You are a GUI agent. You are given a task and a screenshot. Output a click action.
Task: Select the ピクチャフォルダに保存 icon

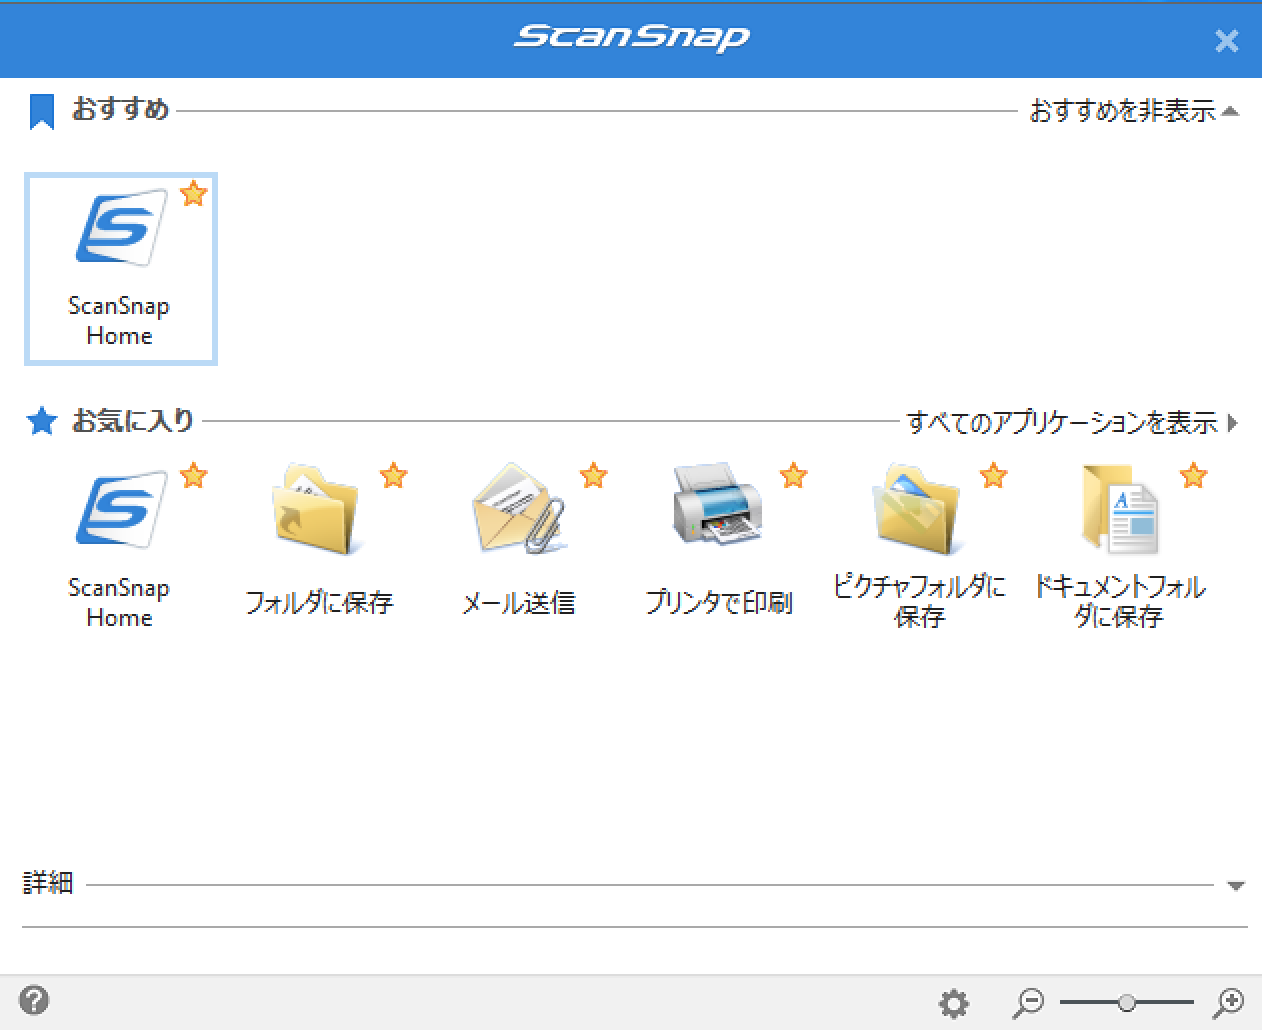pos(918,510)
